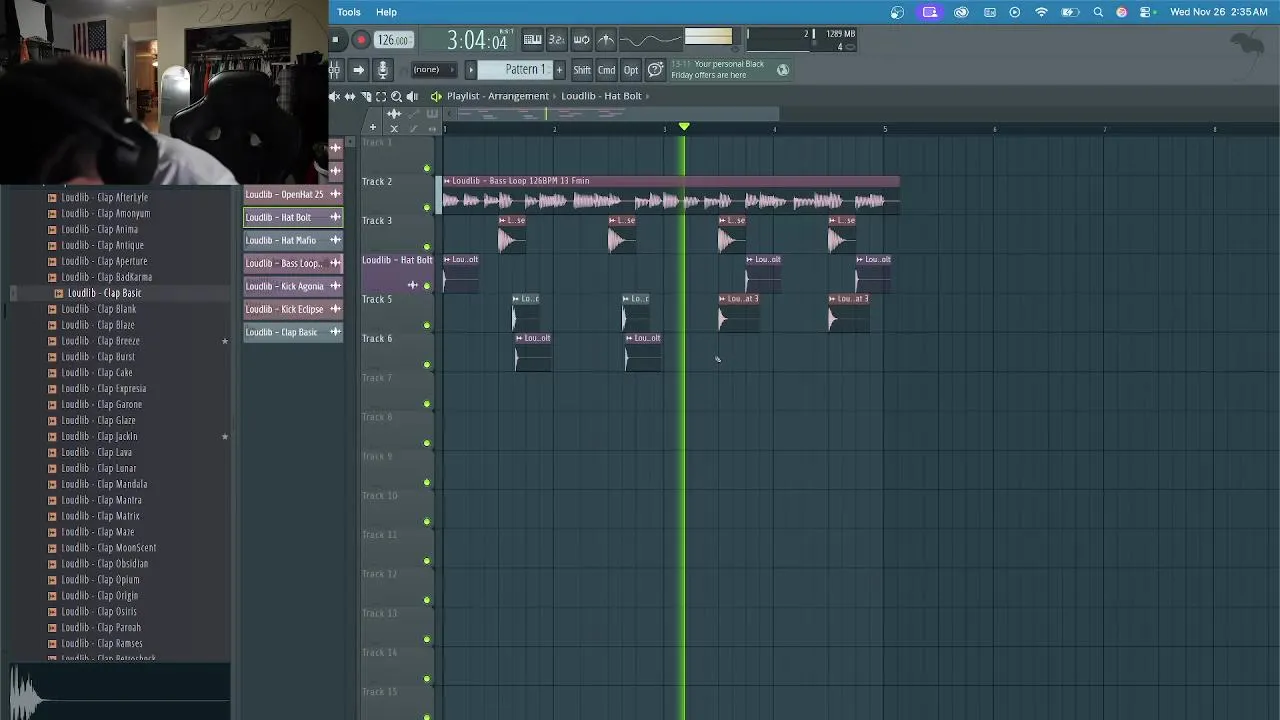Select the Bass Loop 126BPM clip
This screenshot has height=720, width=1280.
pos(671,195)
